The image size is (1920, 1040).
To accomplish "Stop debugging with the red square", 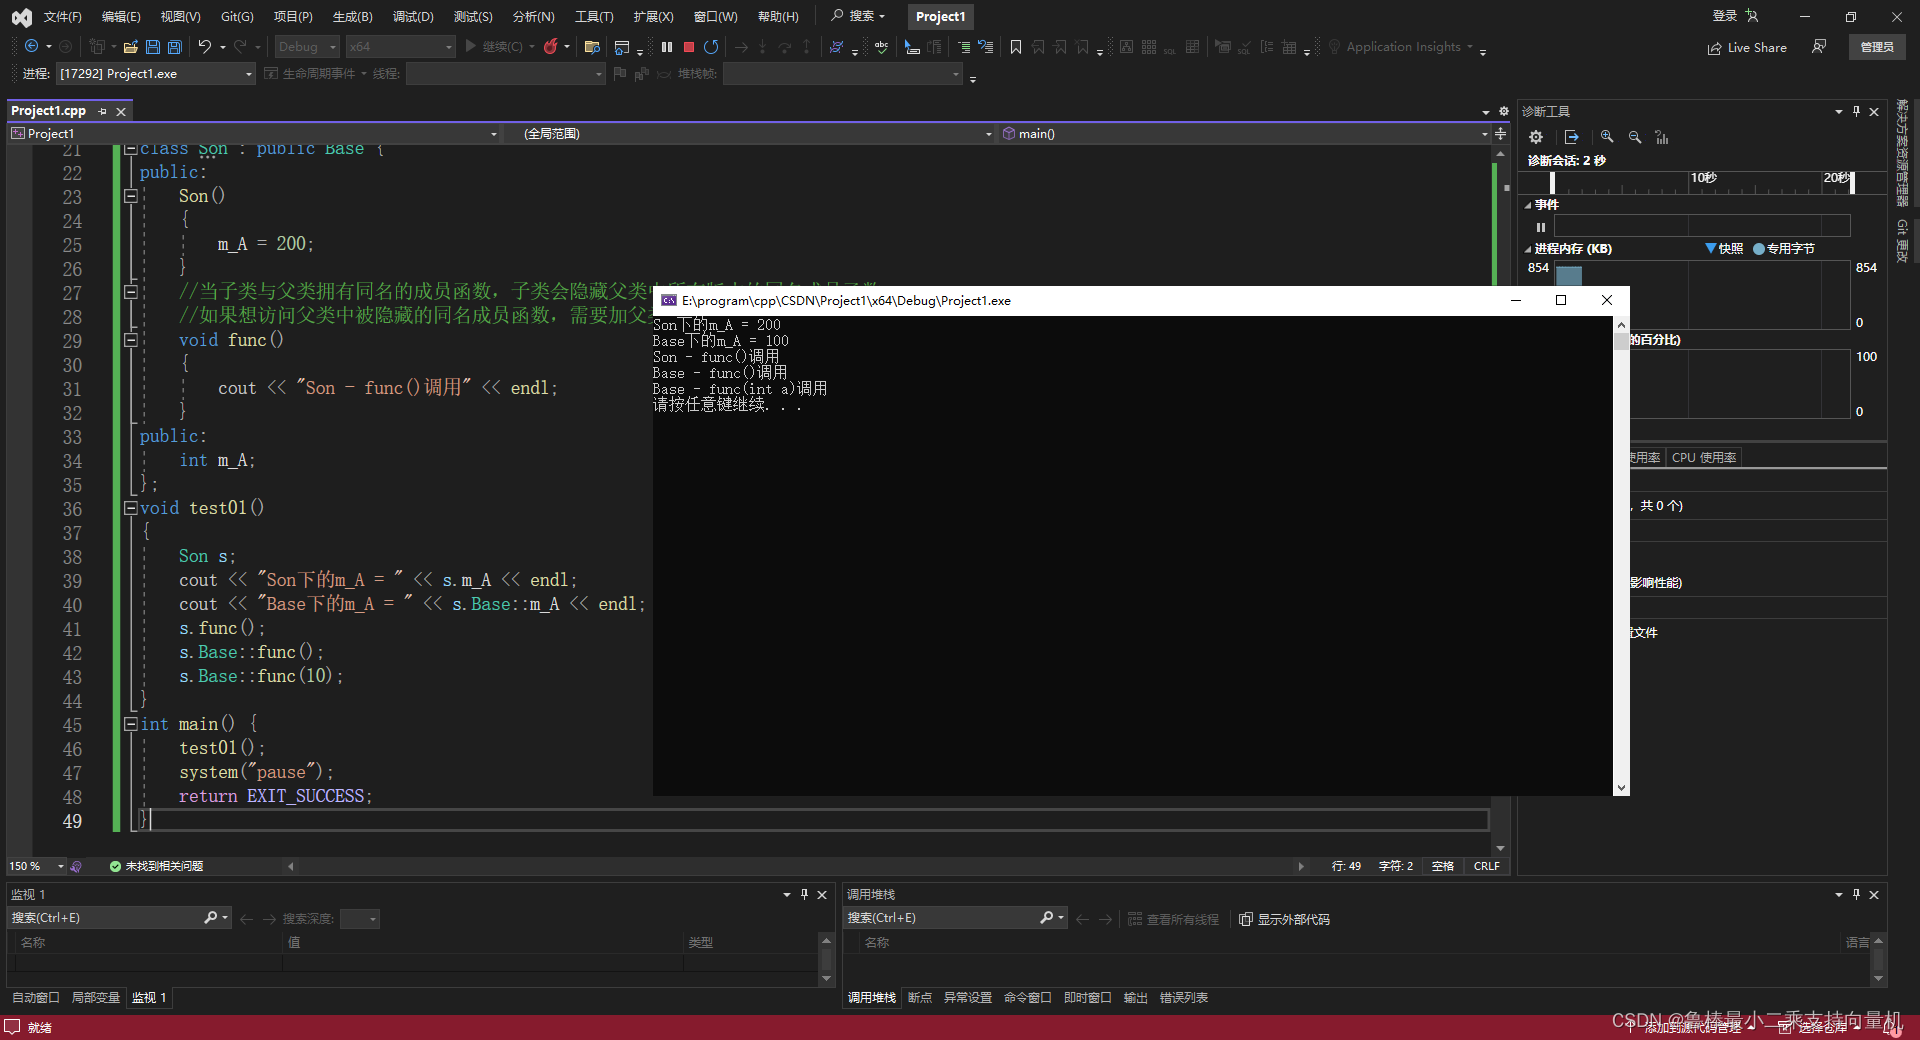I will (689, 47).
